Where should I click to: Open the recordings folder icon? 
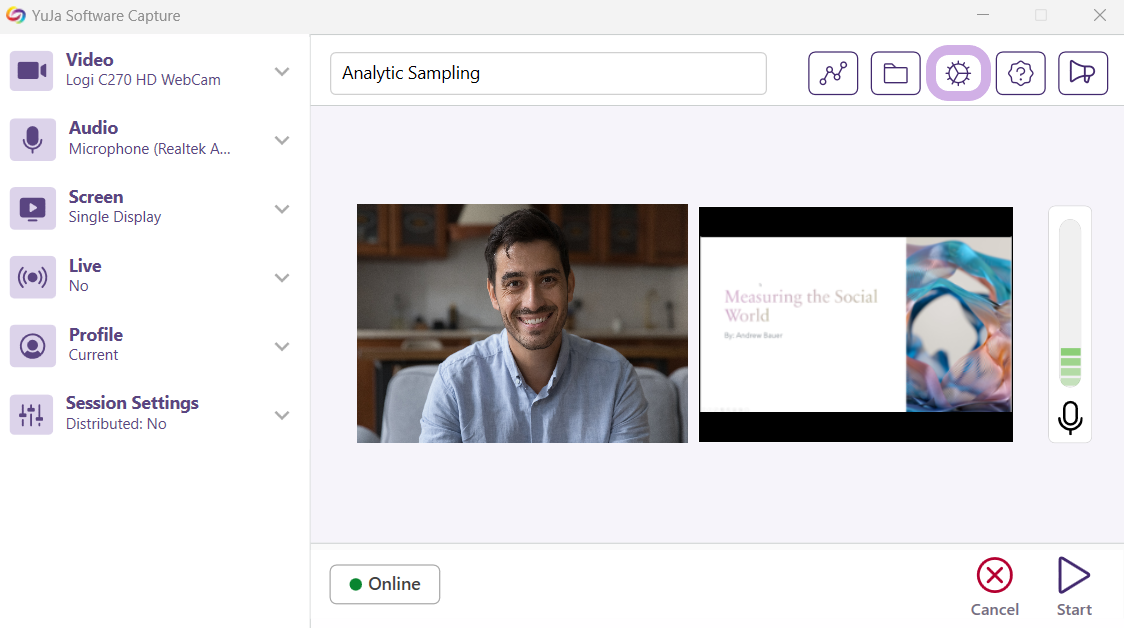click(x=895, y=73)
